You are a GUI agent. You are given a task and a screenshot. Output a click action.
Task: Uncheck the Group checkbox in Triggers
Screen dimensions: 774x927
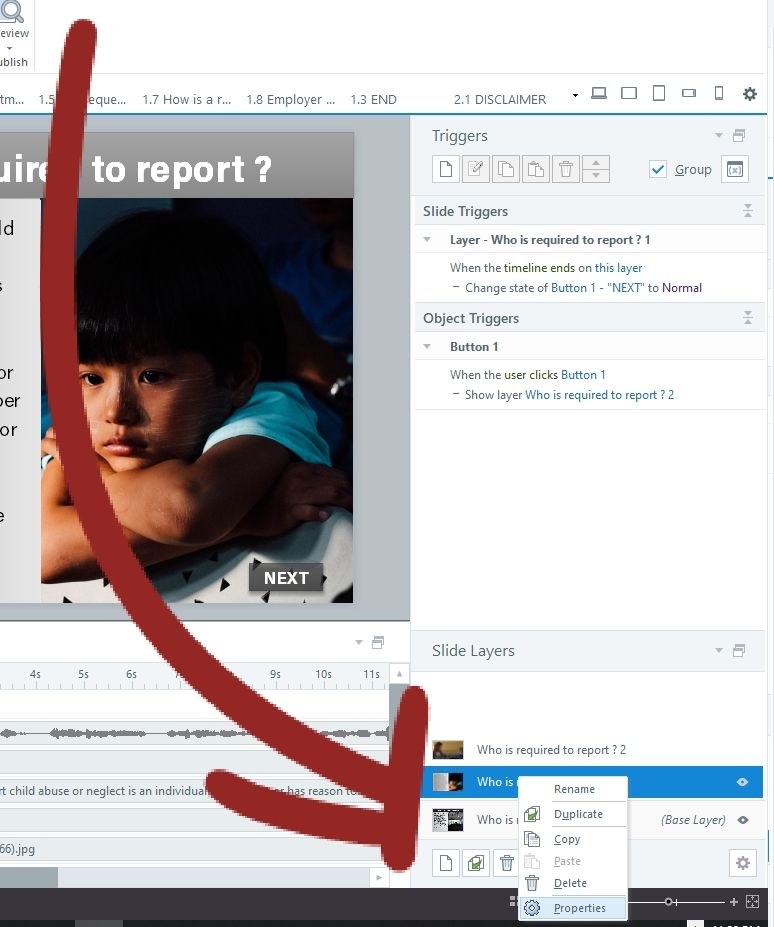658,169
